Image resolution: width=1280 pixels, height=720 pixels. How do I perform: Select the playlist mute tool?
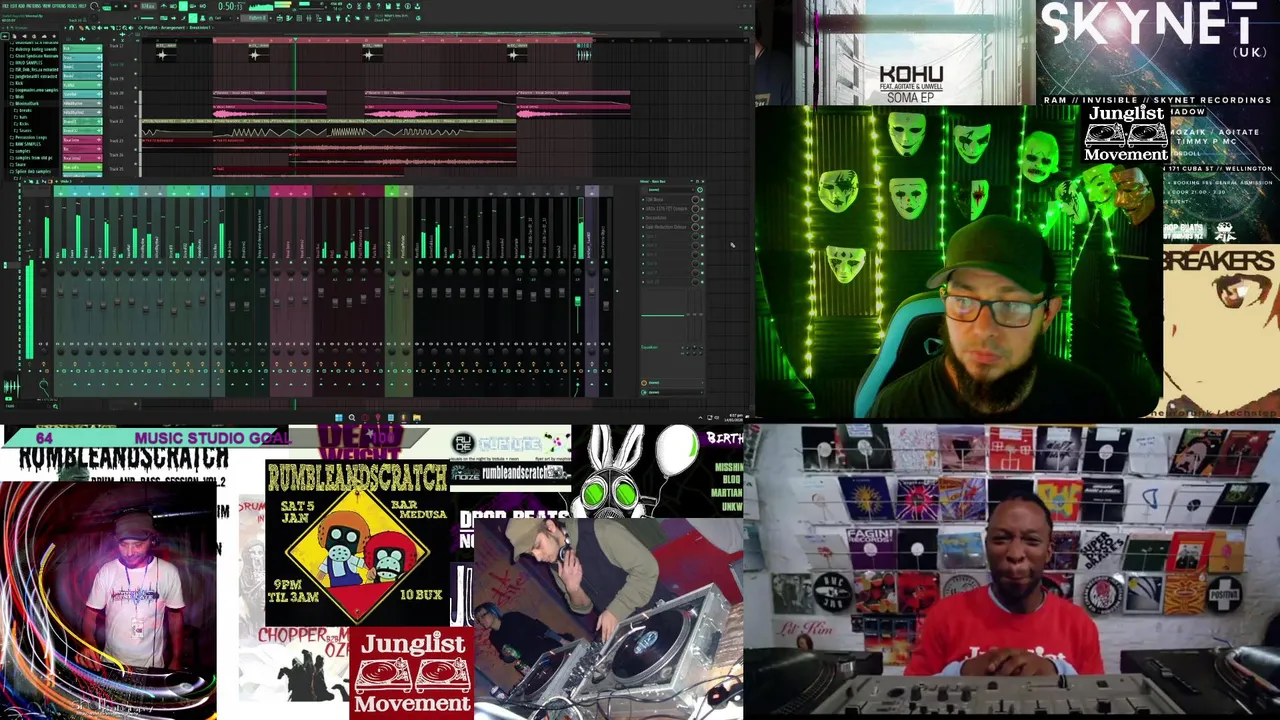100,28
